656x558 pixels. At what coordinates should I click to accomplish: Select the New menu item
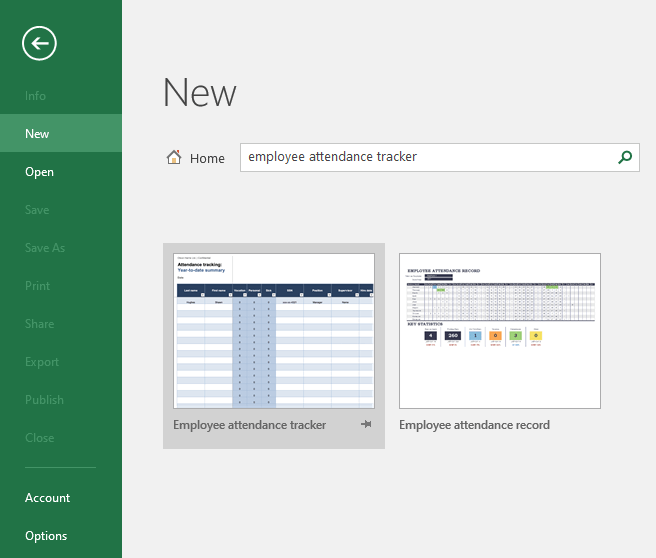(61, 133)
